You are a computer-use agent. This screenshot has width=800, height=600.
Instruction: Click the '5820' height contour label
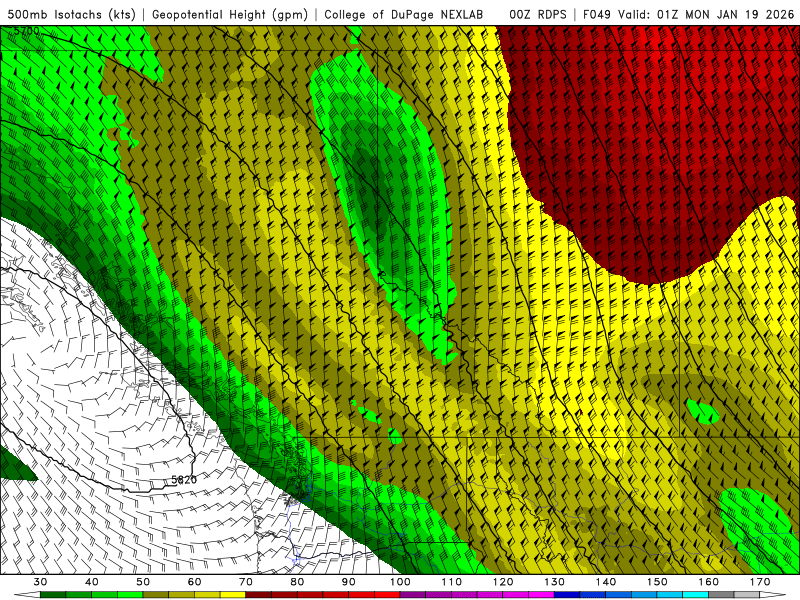(184, 480)
